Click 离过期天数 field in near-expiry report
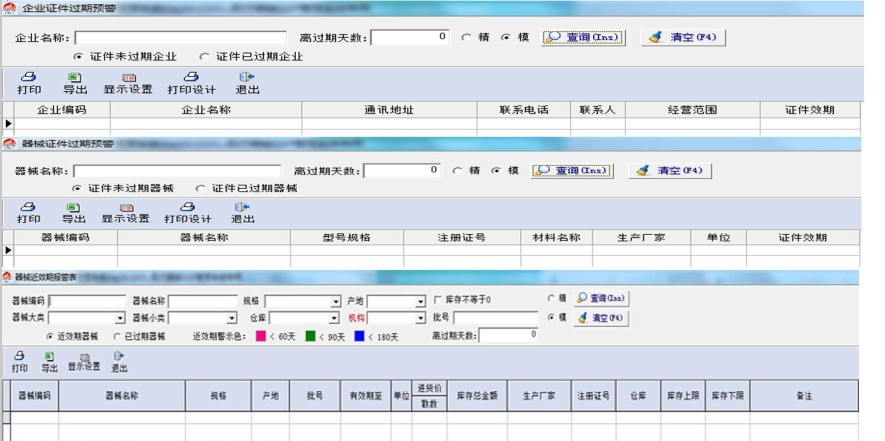The height and width of the screenshot is (441, 885). 509,335
